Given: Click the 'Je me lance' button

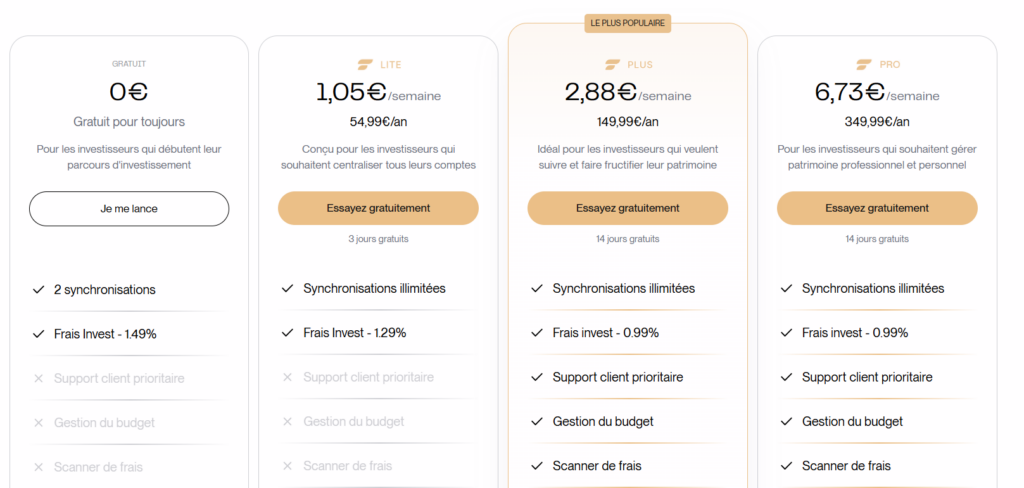Looking at the screenshot, I should (129, 209).
